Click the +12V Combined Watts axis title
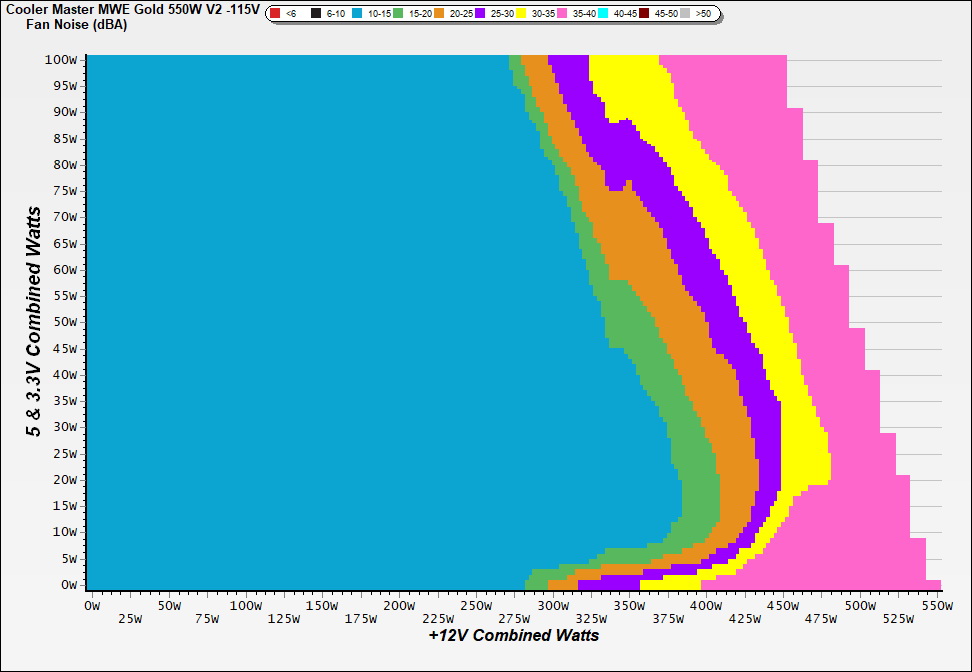Viewport: 972px width, 672px height. (514, 635)
